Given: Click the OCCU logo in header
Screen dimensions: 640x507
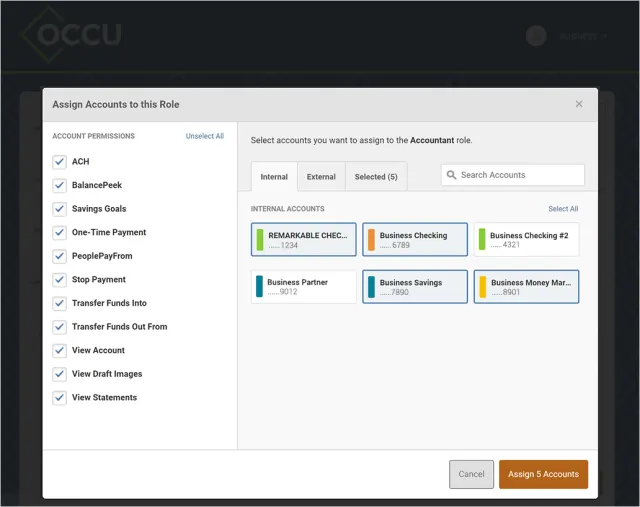Looking at the screenshot, I should (x=72, y=35).
